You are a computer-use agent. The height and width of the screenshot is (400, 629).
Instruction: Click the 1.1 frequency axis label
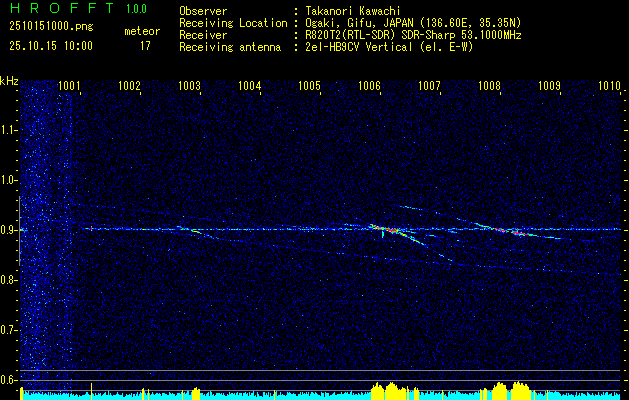[x=8, y=130]
